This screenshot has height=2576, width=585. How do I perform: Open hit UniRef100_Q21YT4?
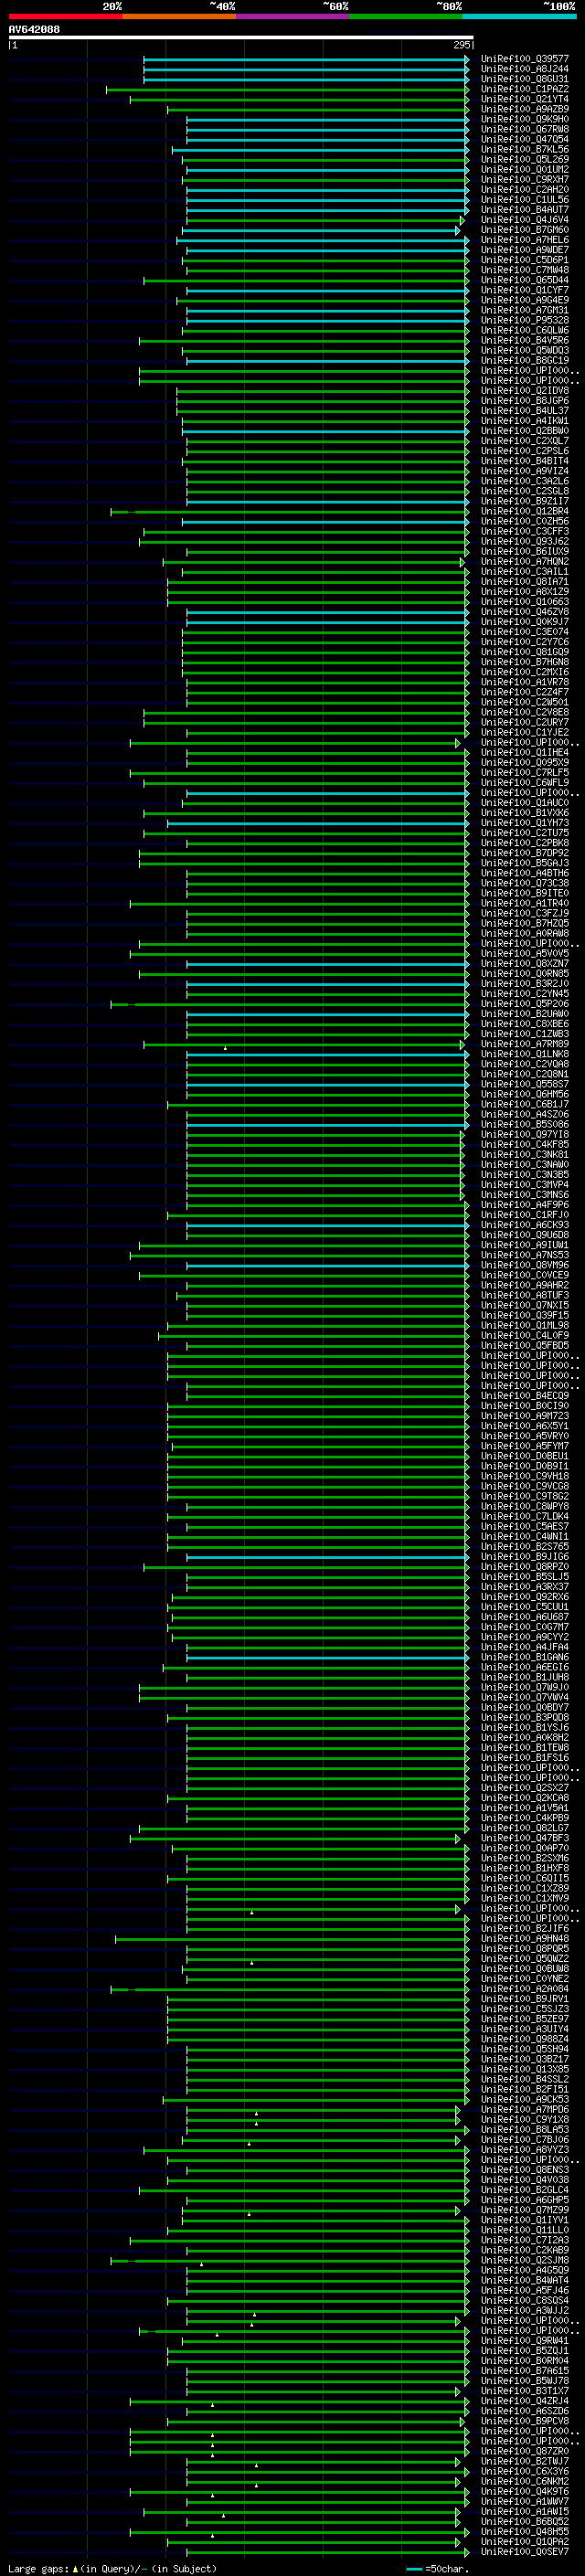point(525,99)
